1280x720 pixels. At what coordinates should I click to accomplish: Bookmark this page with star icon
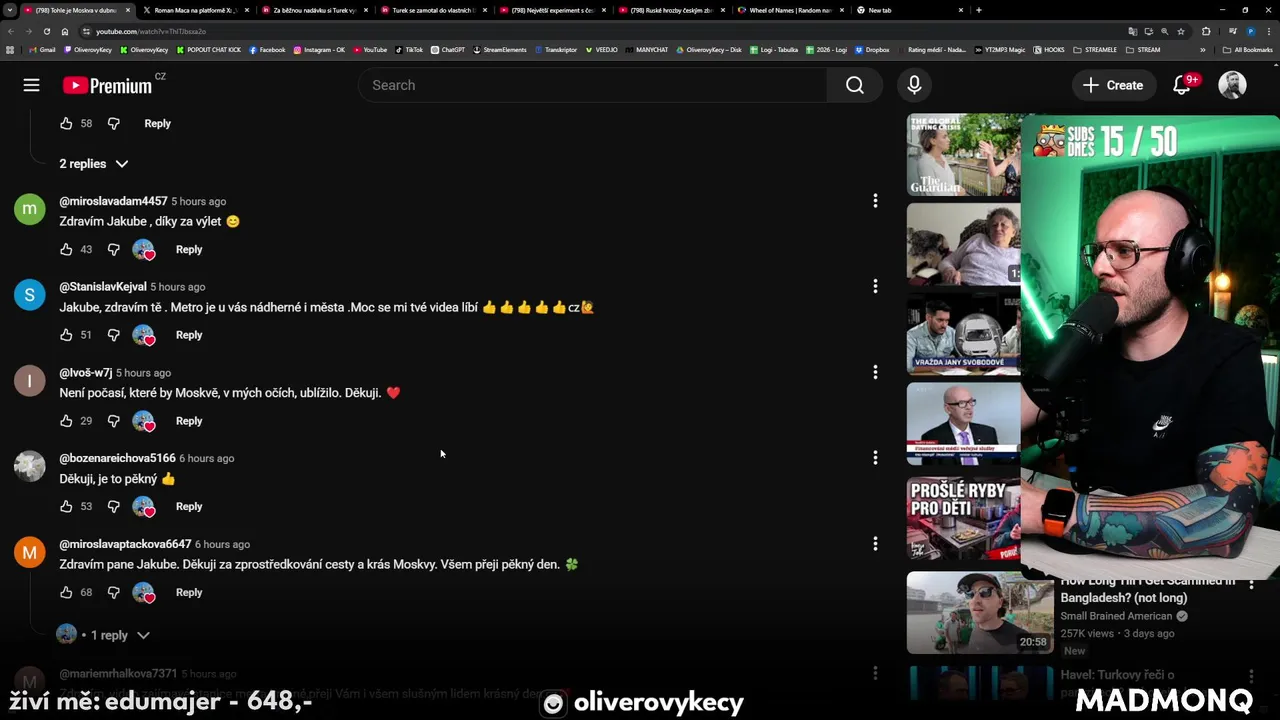click(x=1180, y=31)
